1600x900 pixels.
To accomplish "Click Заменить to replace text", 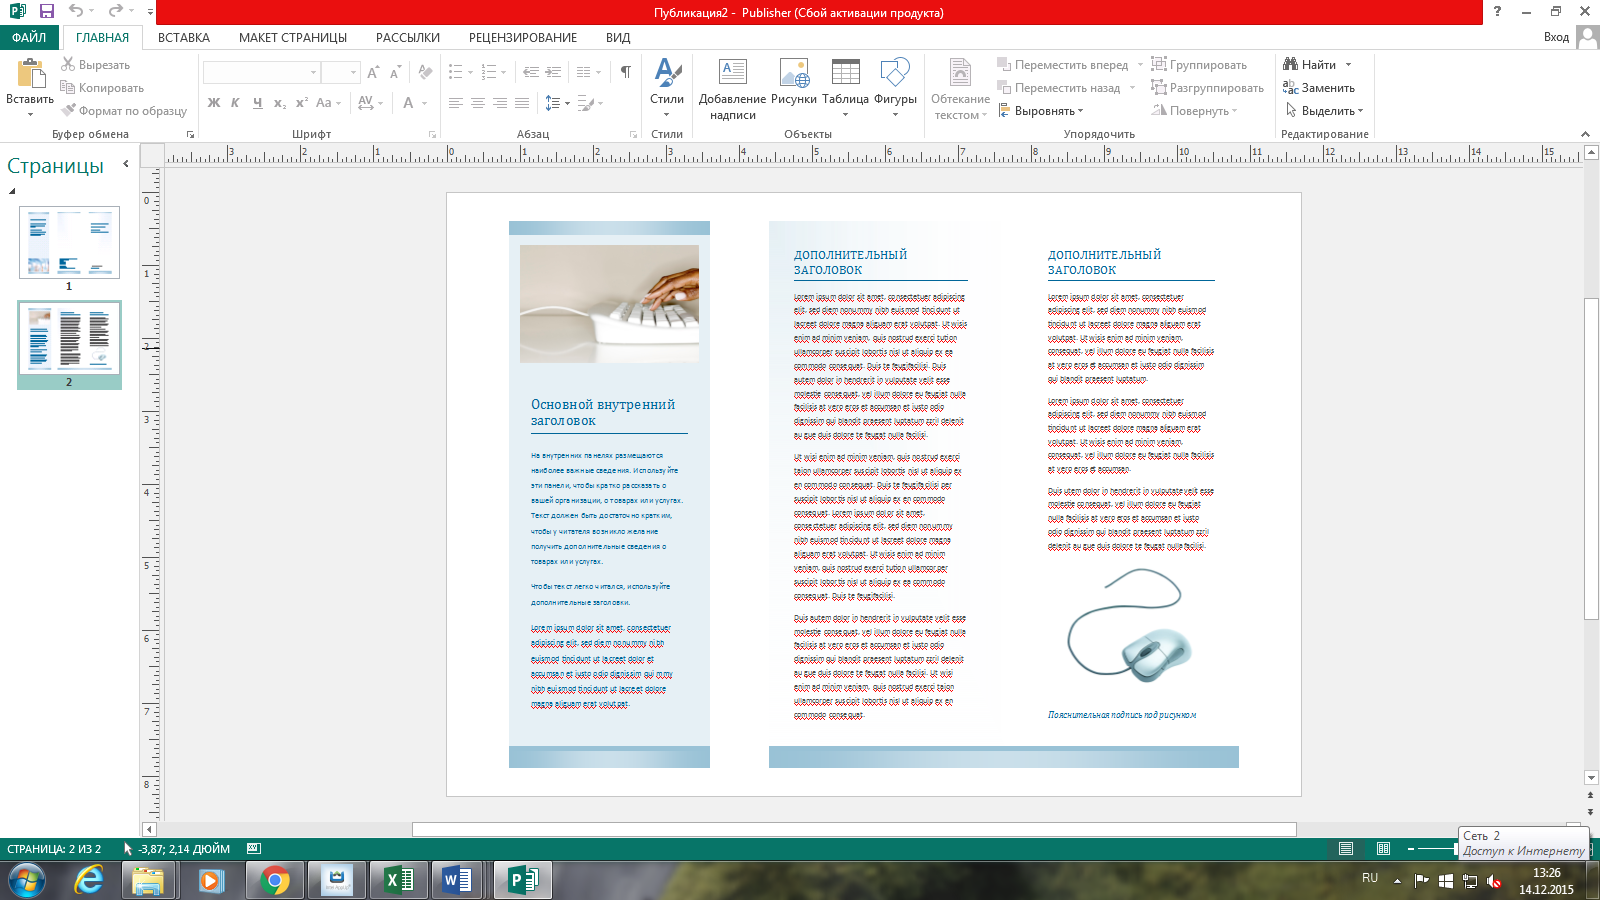I will 1319,88.
